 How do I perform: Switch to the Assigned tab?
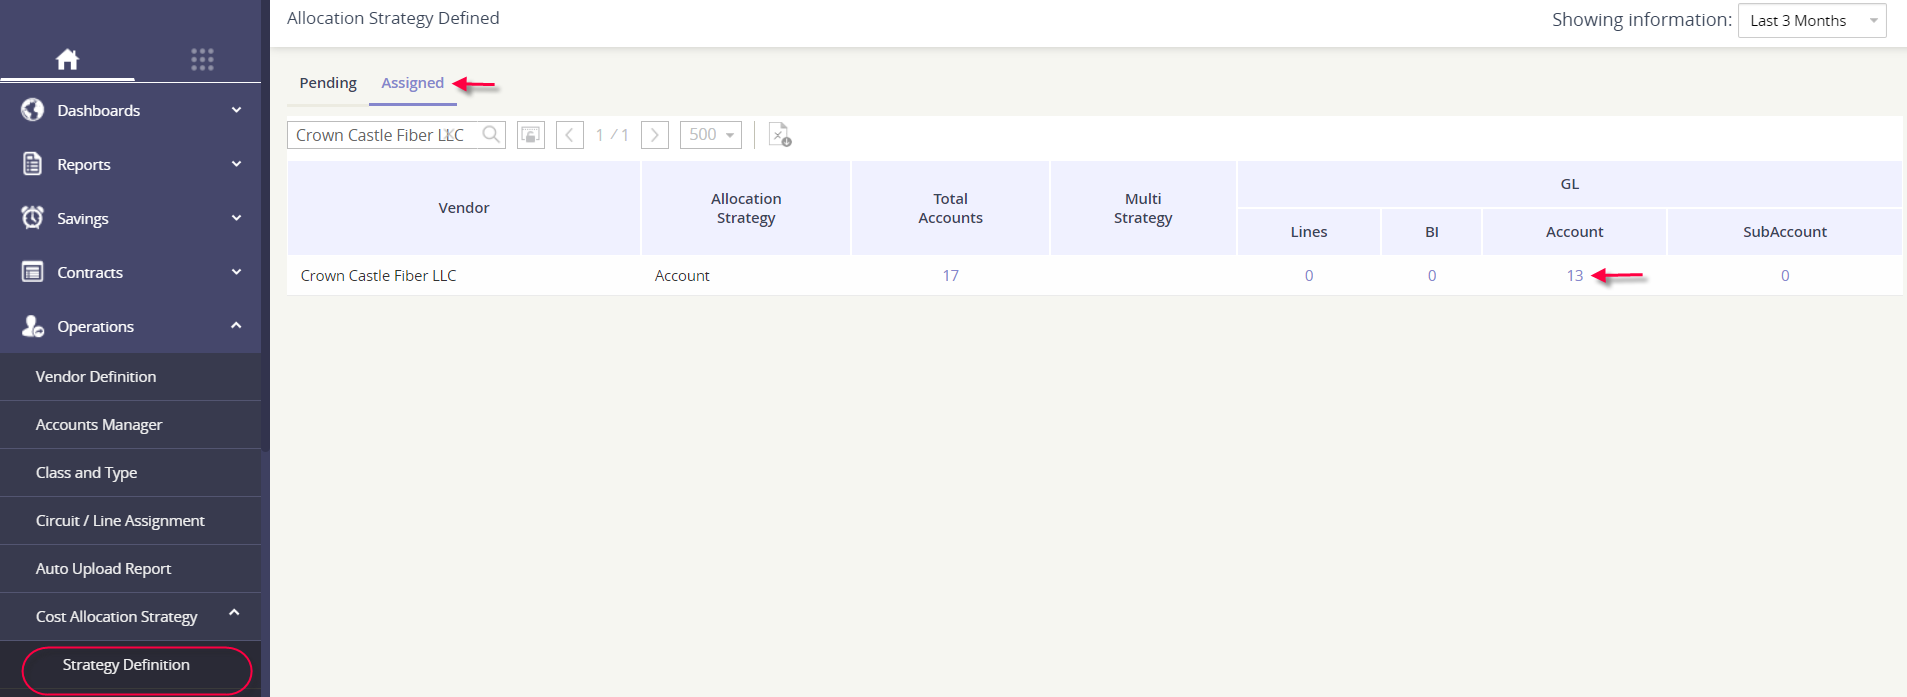pyautogui.click(x=412, y=83)
